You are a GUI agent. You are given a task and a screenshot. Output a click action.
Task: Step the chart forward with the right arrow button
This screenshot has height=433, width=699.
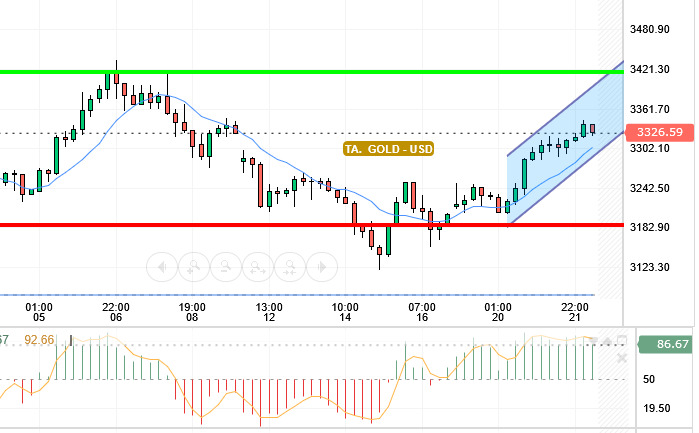click(x=321, y=267)
